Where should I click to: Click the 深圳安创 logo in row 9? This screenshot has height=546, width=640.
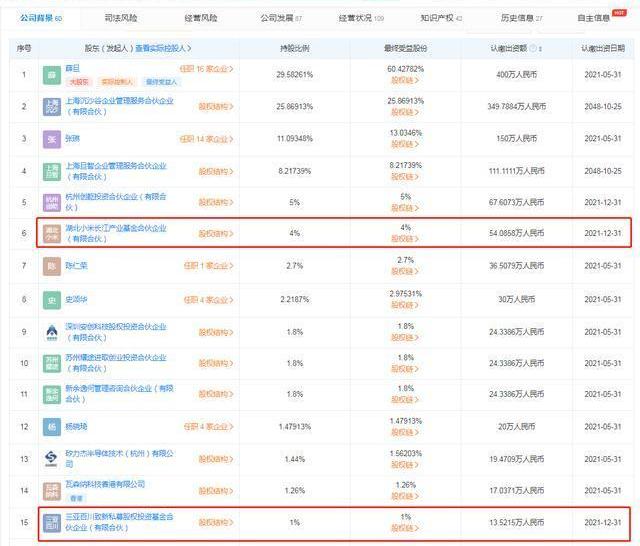(52, 332)
